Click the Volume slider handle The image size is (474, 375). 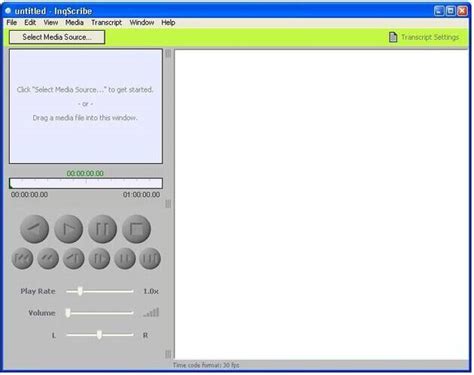(68, 313)
